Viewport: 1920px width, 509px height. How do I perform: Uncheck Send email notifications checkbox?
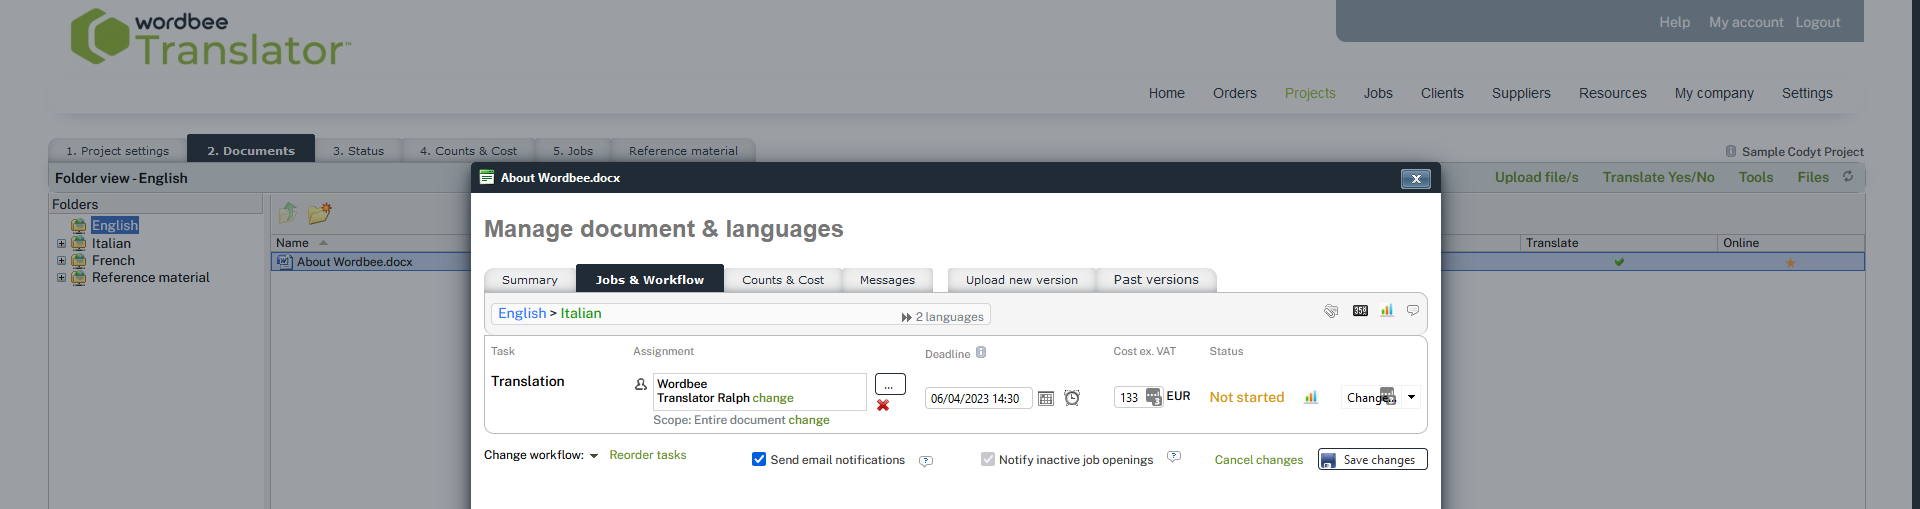pos(759,459)
